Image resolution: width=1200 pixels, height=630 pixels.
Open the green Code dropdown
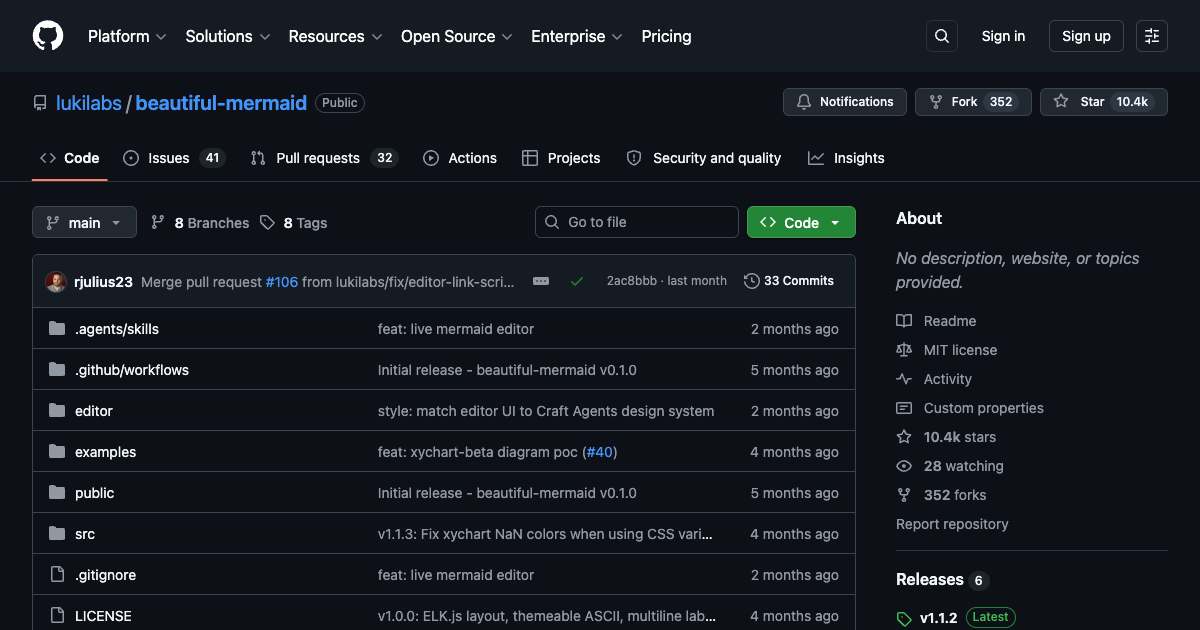(x=801, y=223)
